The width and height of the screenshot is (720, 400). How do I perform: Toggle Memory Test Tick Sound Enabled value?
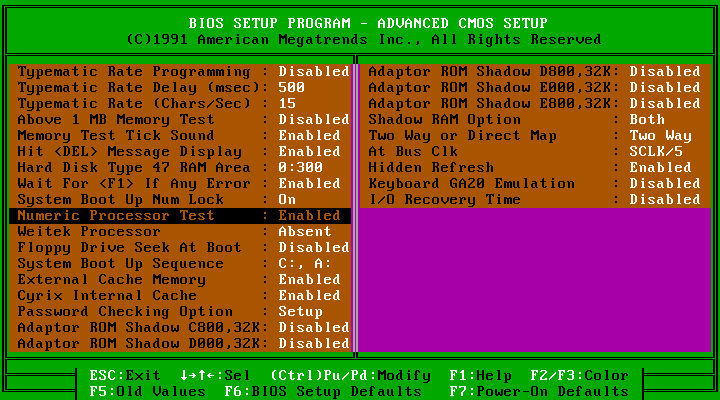[309, 136]
